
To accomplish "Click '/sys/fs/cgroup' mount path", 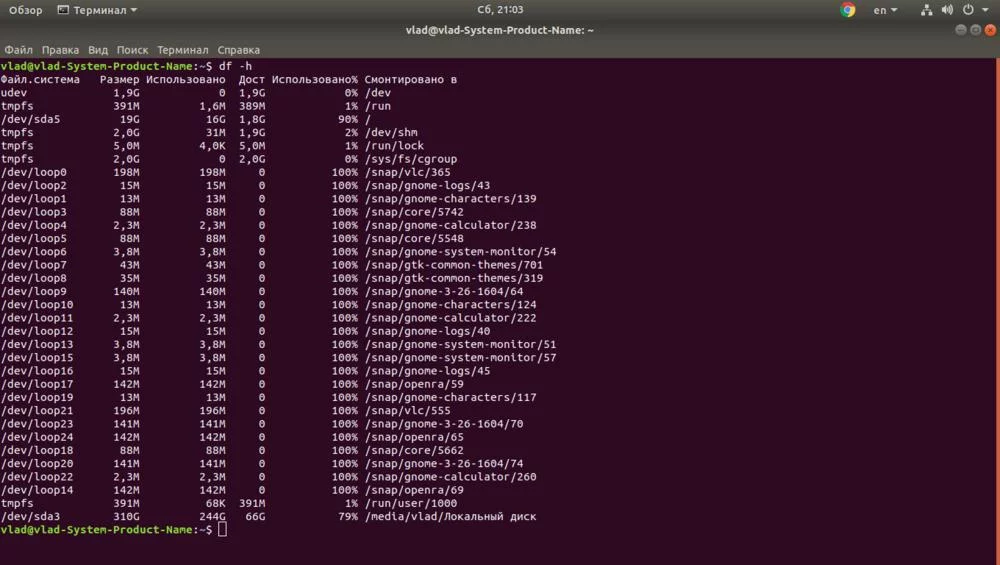I will (411, 159).
